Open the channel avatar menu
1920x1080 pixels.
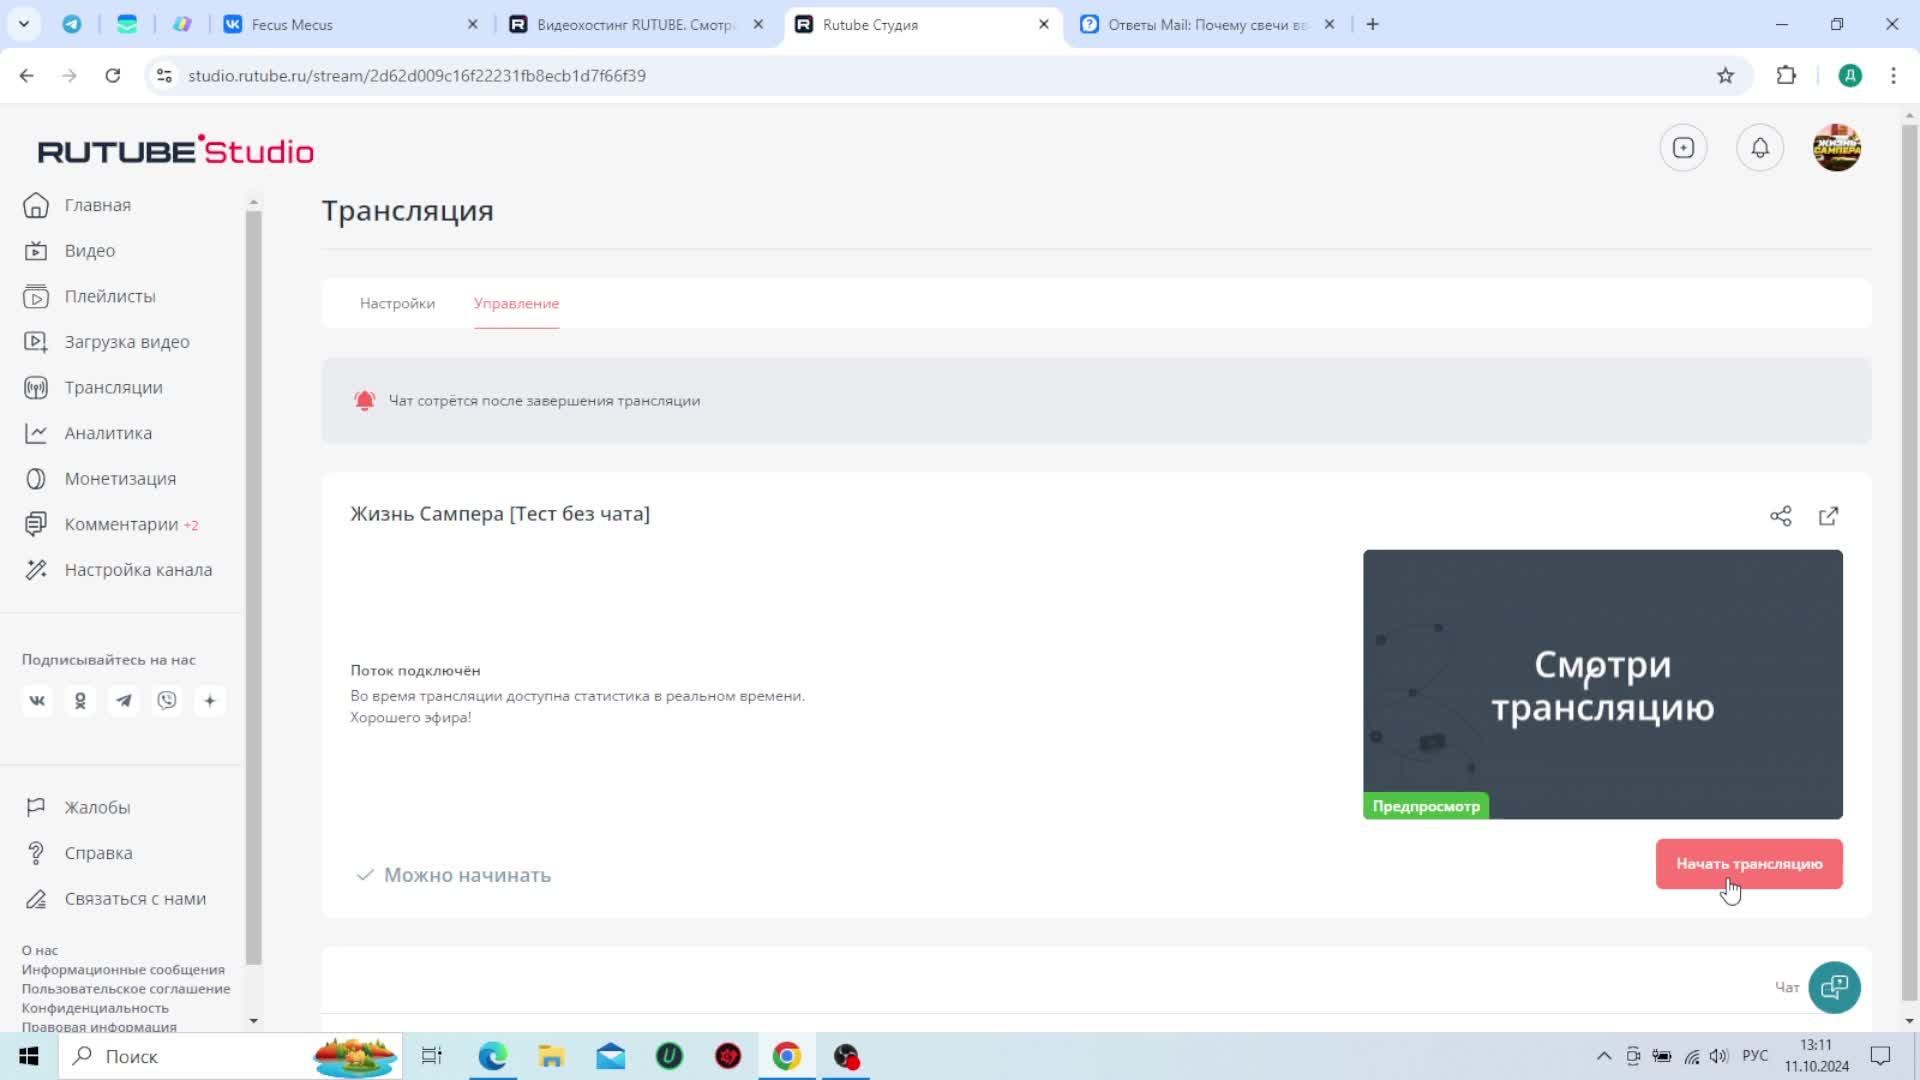pos(1837,148)
